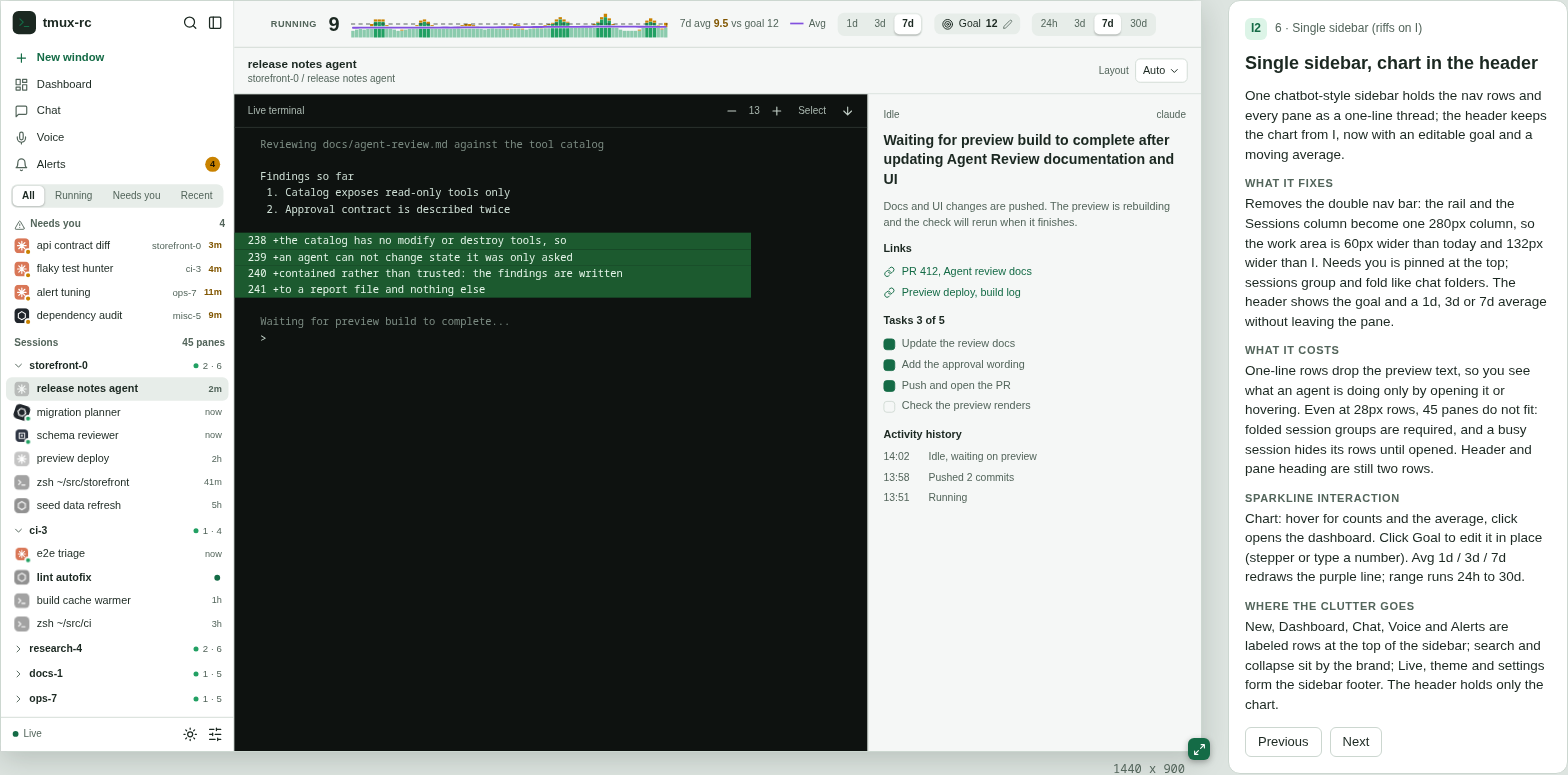
Task: Uncheck the 'Add the approval wording' task
Action: [x=889, y=365]
